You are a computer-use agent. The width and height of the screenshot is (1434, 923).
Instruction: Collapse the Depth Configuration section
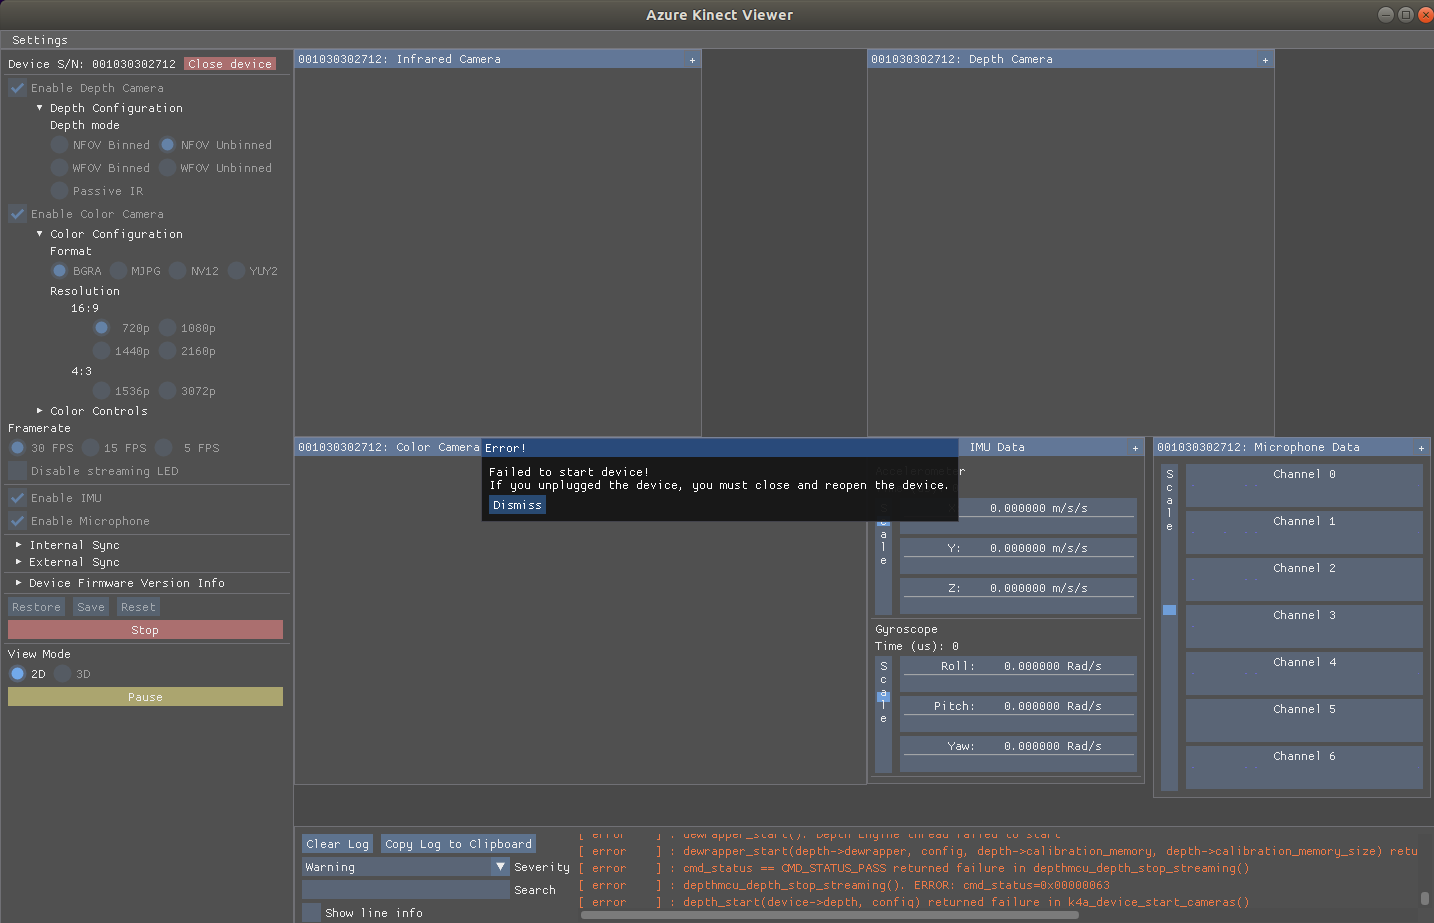click(x=40, y=107)
